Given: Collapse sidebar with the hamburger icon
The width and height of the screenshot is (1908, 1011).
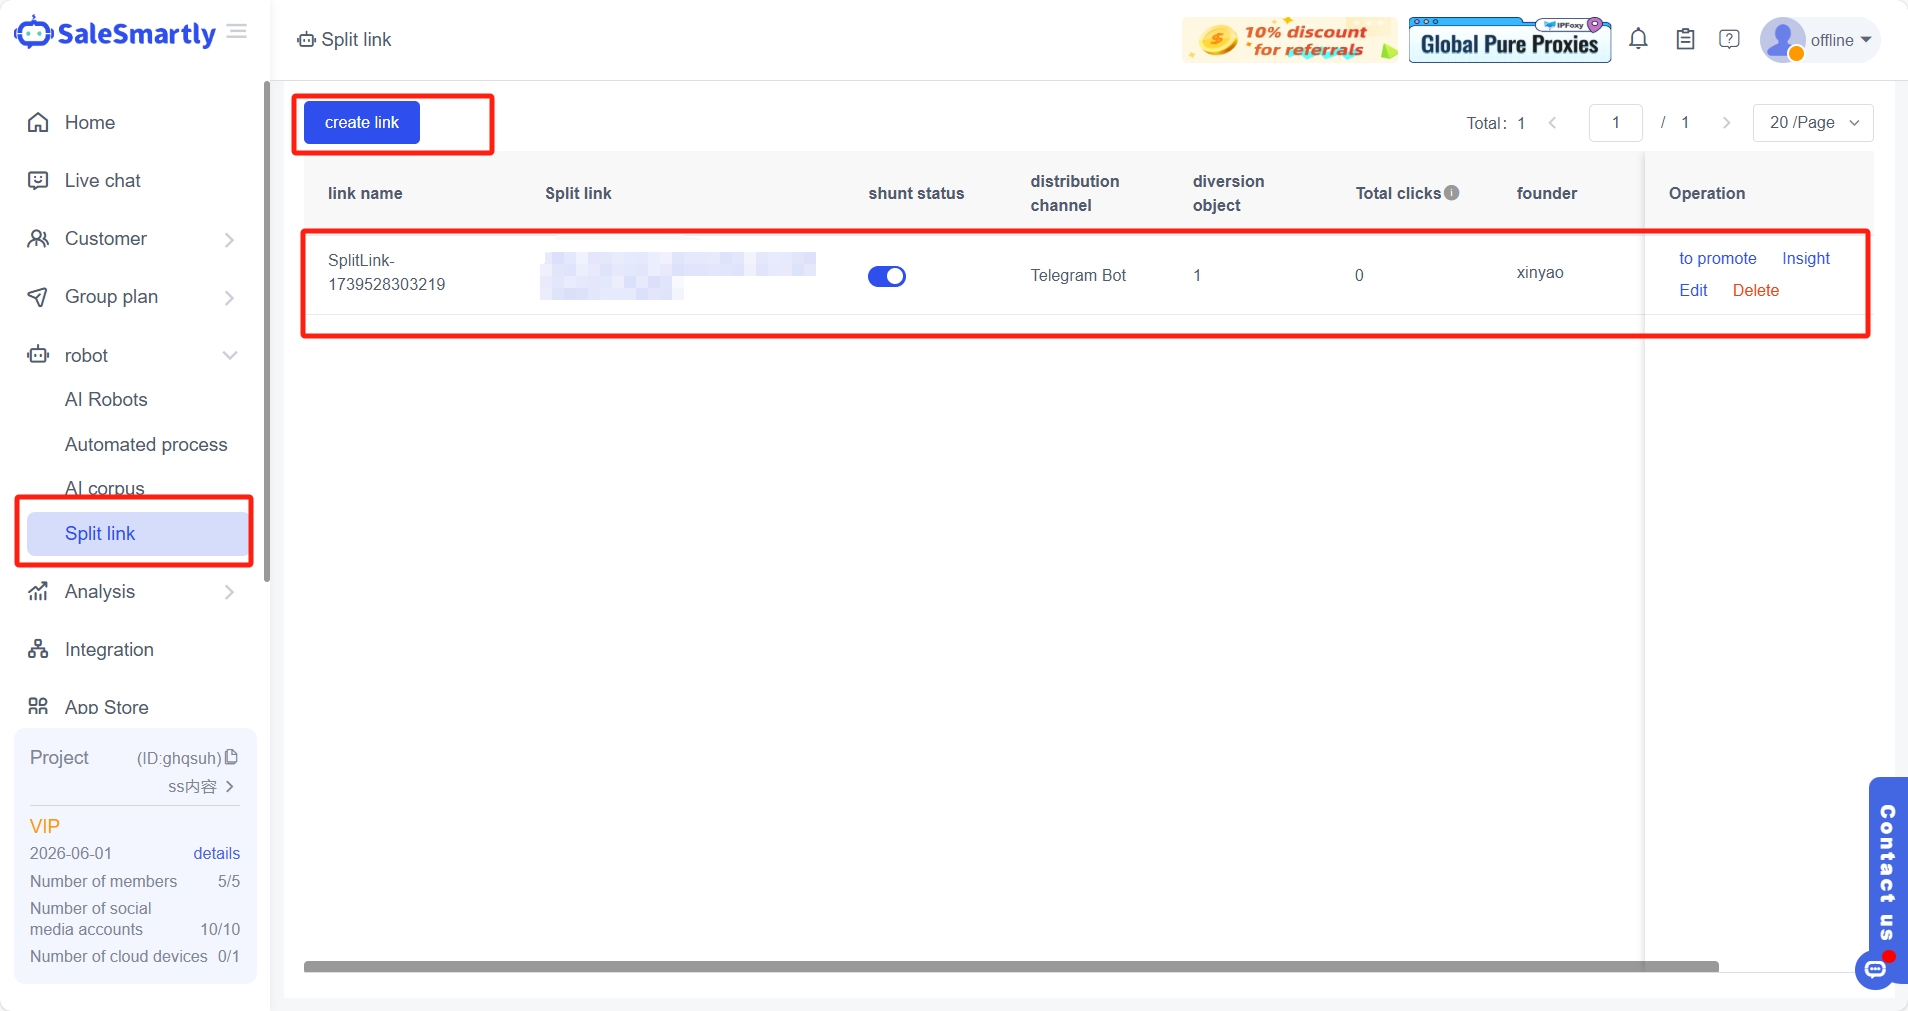Looking at the screenshot, I should point(237,32).
